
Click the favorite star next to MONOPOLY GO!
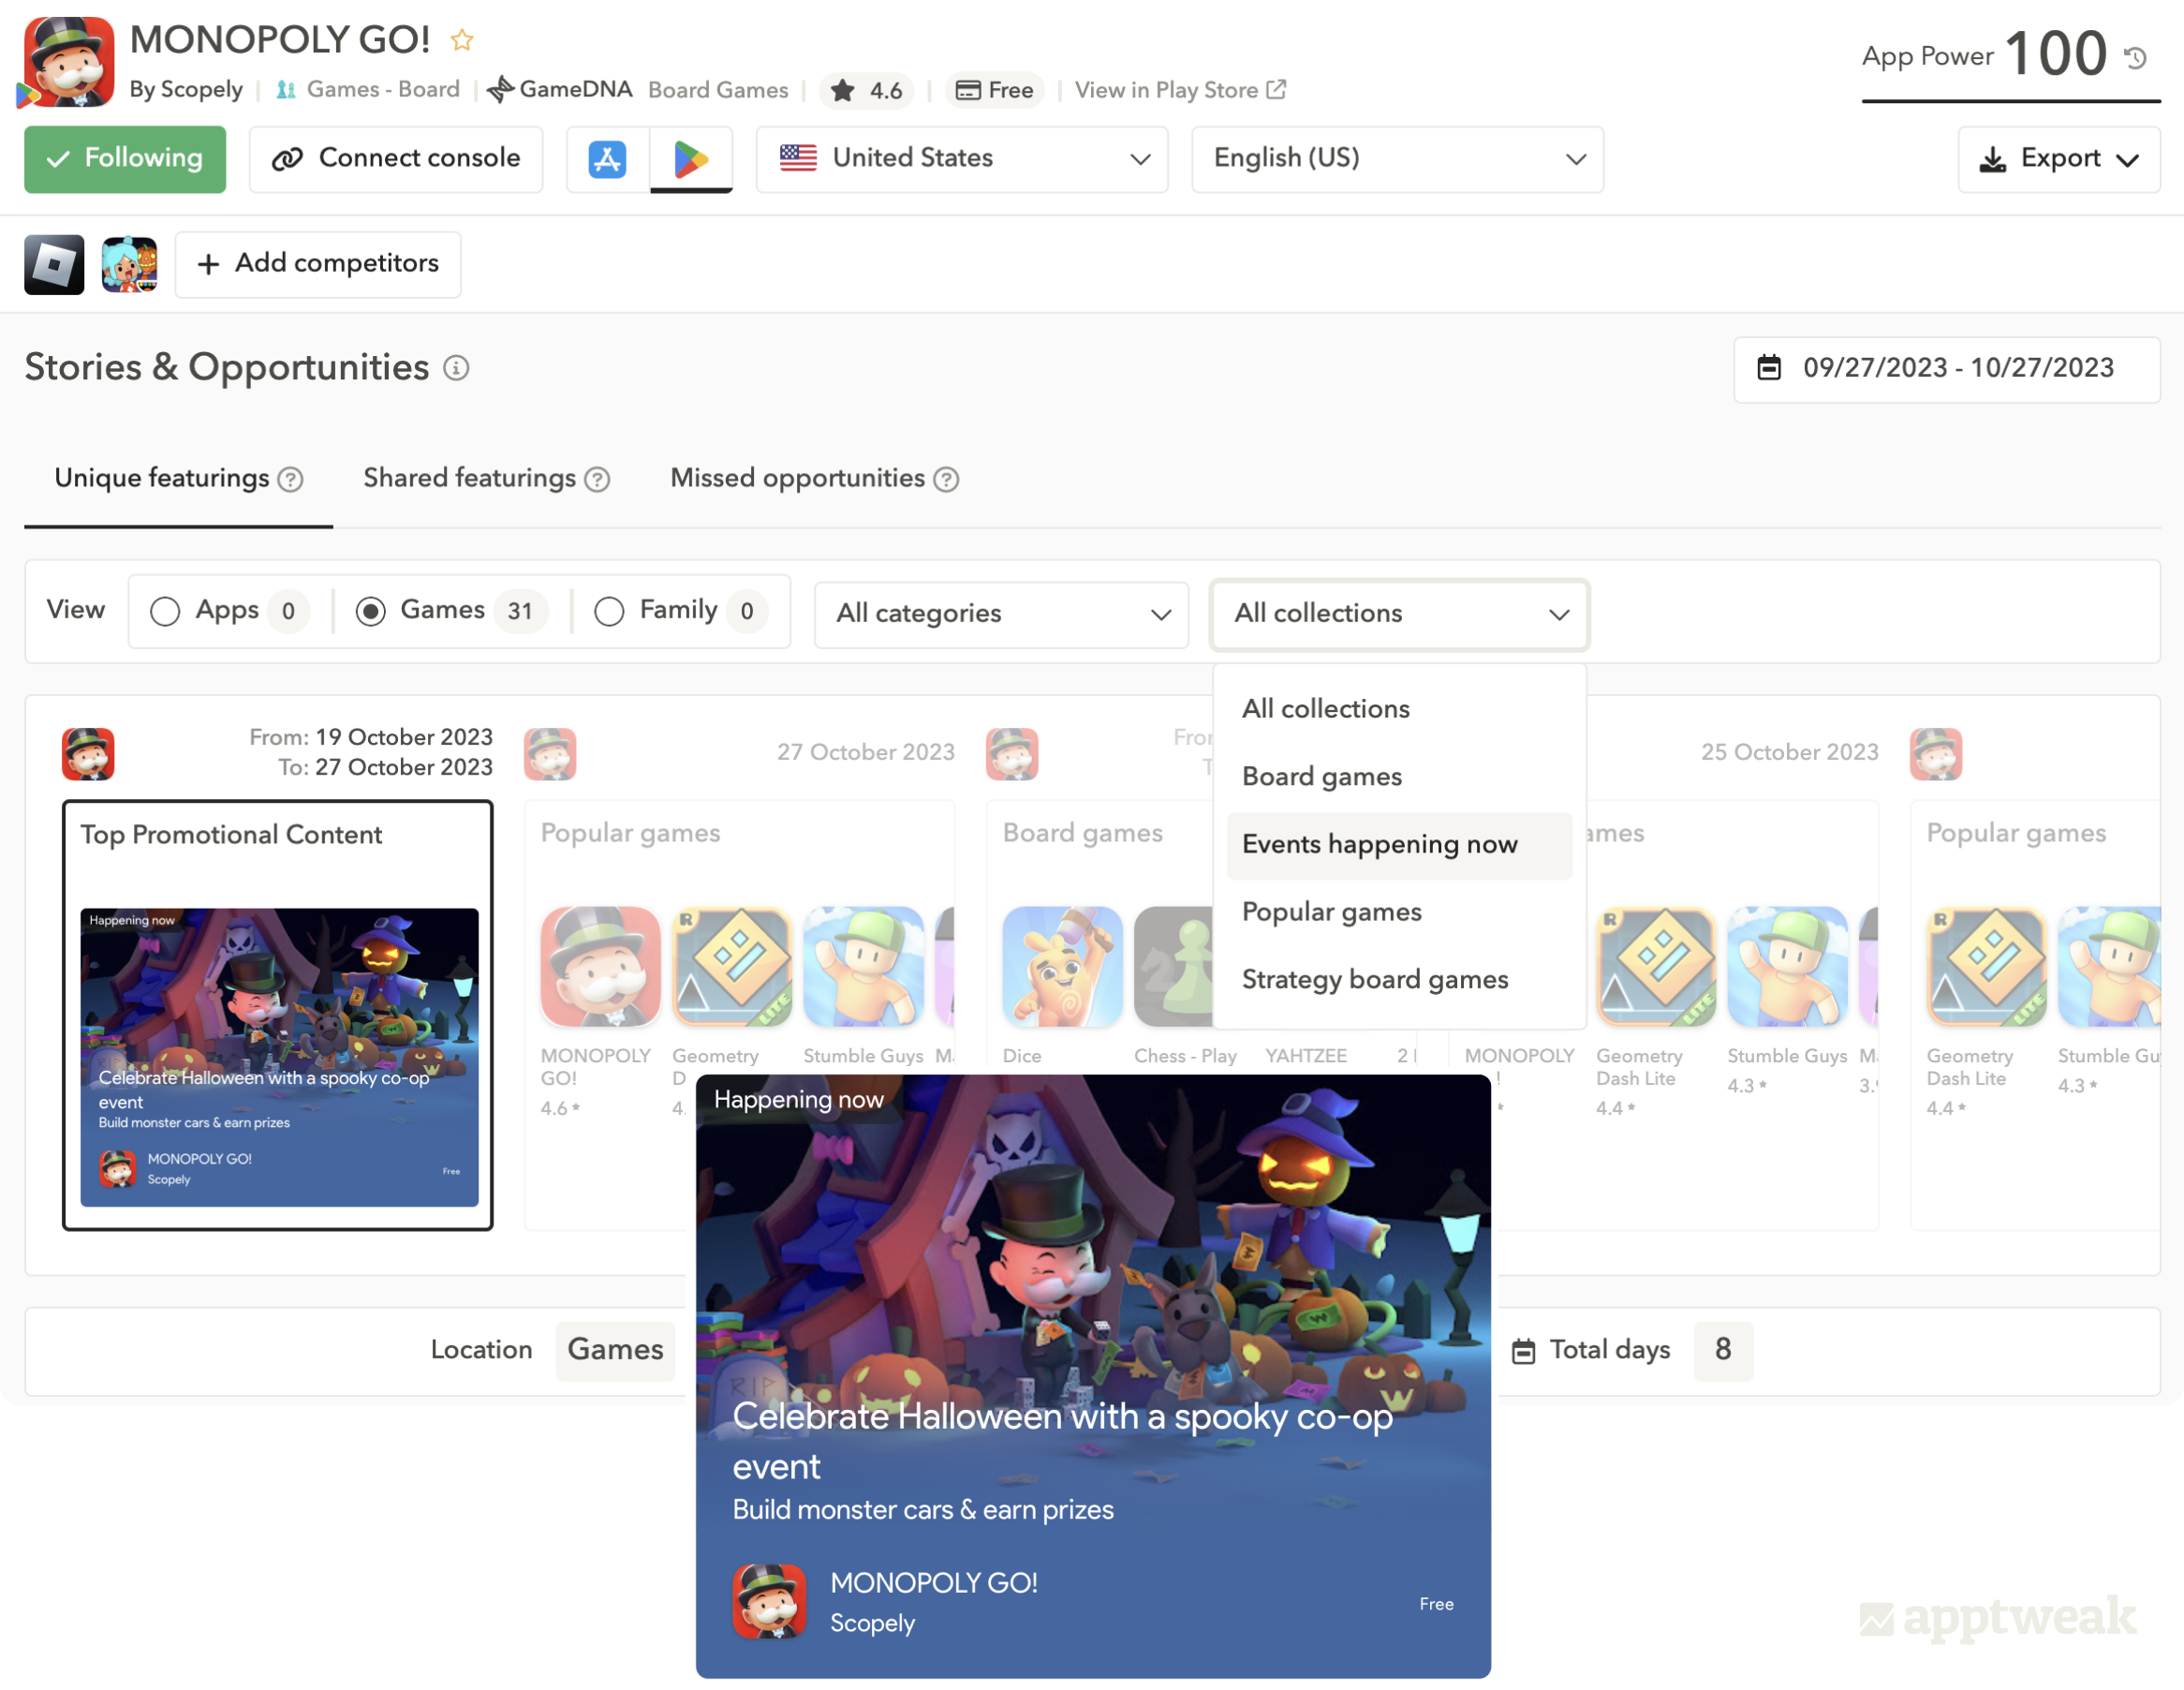pyautogui.click(x=461, y=40)
